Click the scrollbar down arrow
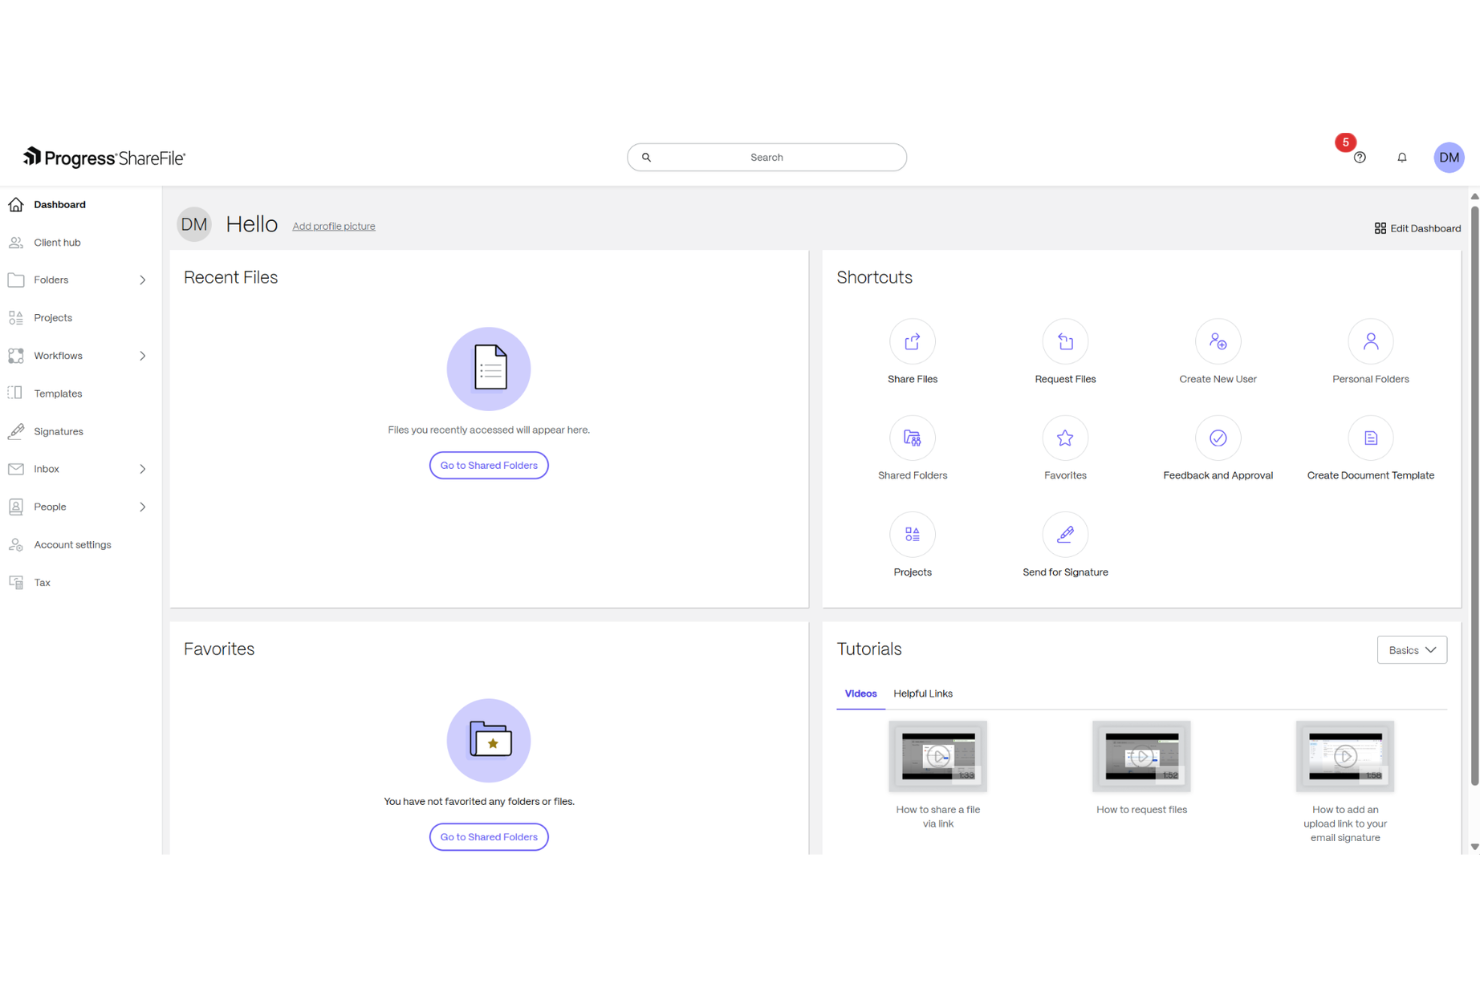The height and width of the screenshot is (987, 1480). pos(1474,847)
